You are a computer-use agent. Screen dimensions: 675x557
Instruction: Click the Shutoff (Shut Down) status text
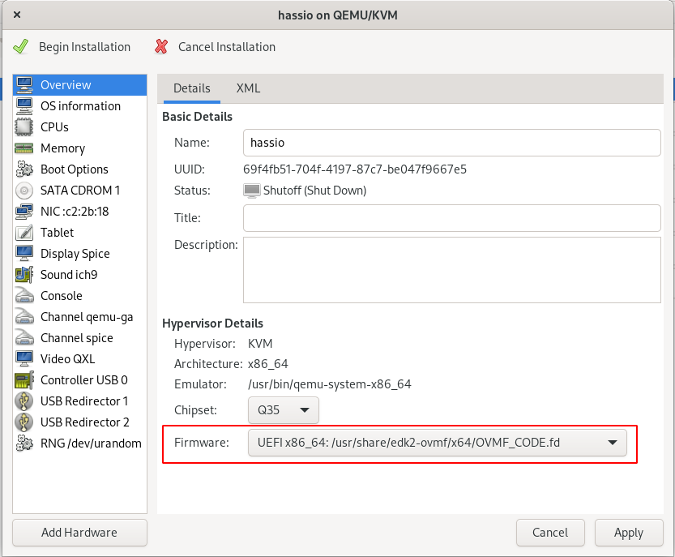315,191
